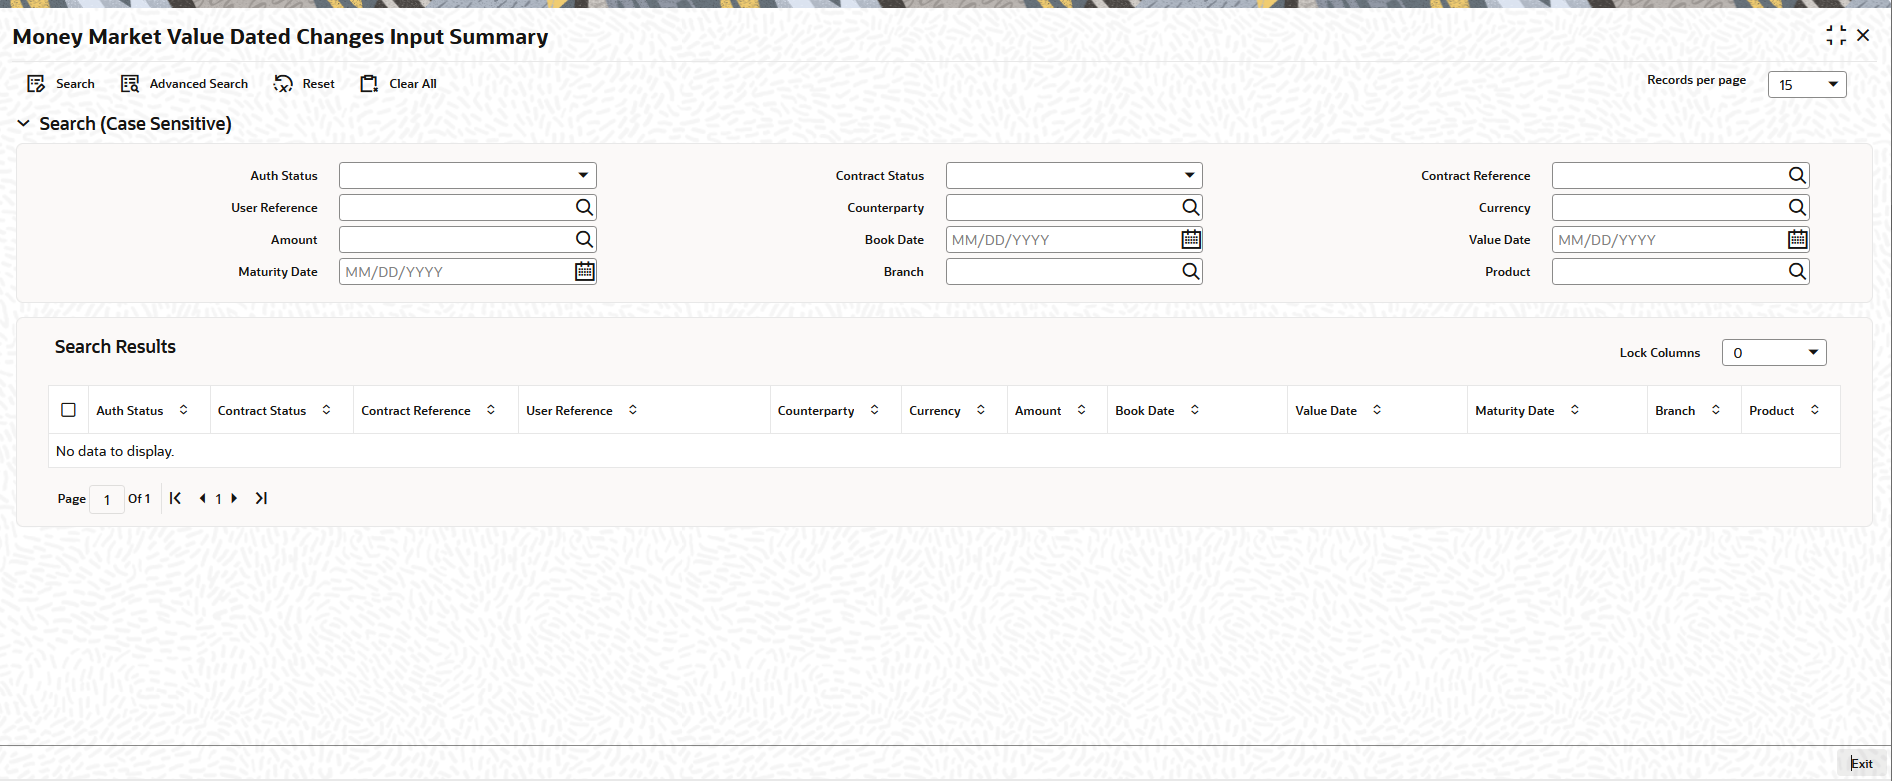Screen dimensions: 1892x781
Task: Go to previous results page
Action: click(203, 498)
